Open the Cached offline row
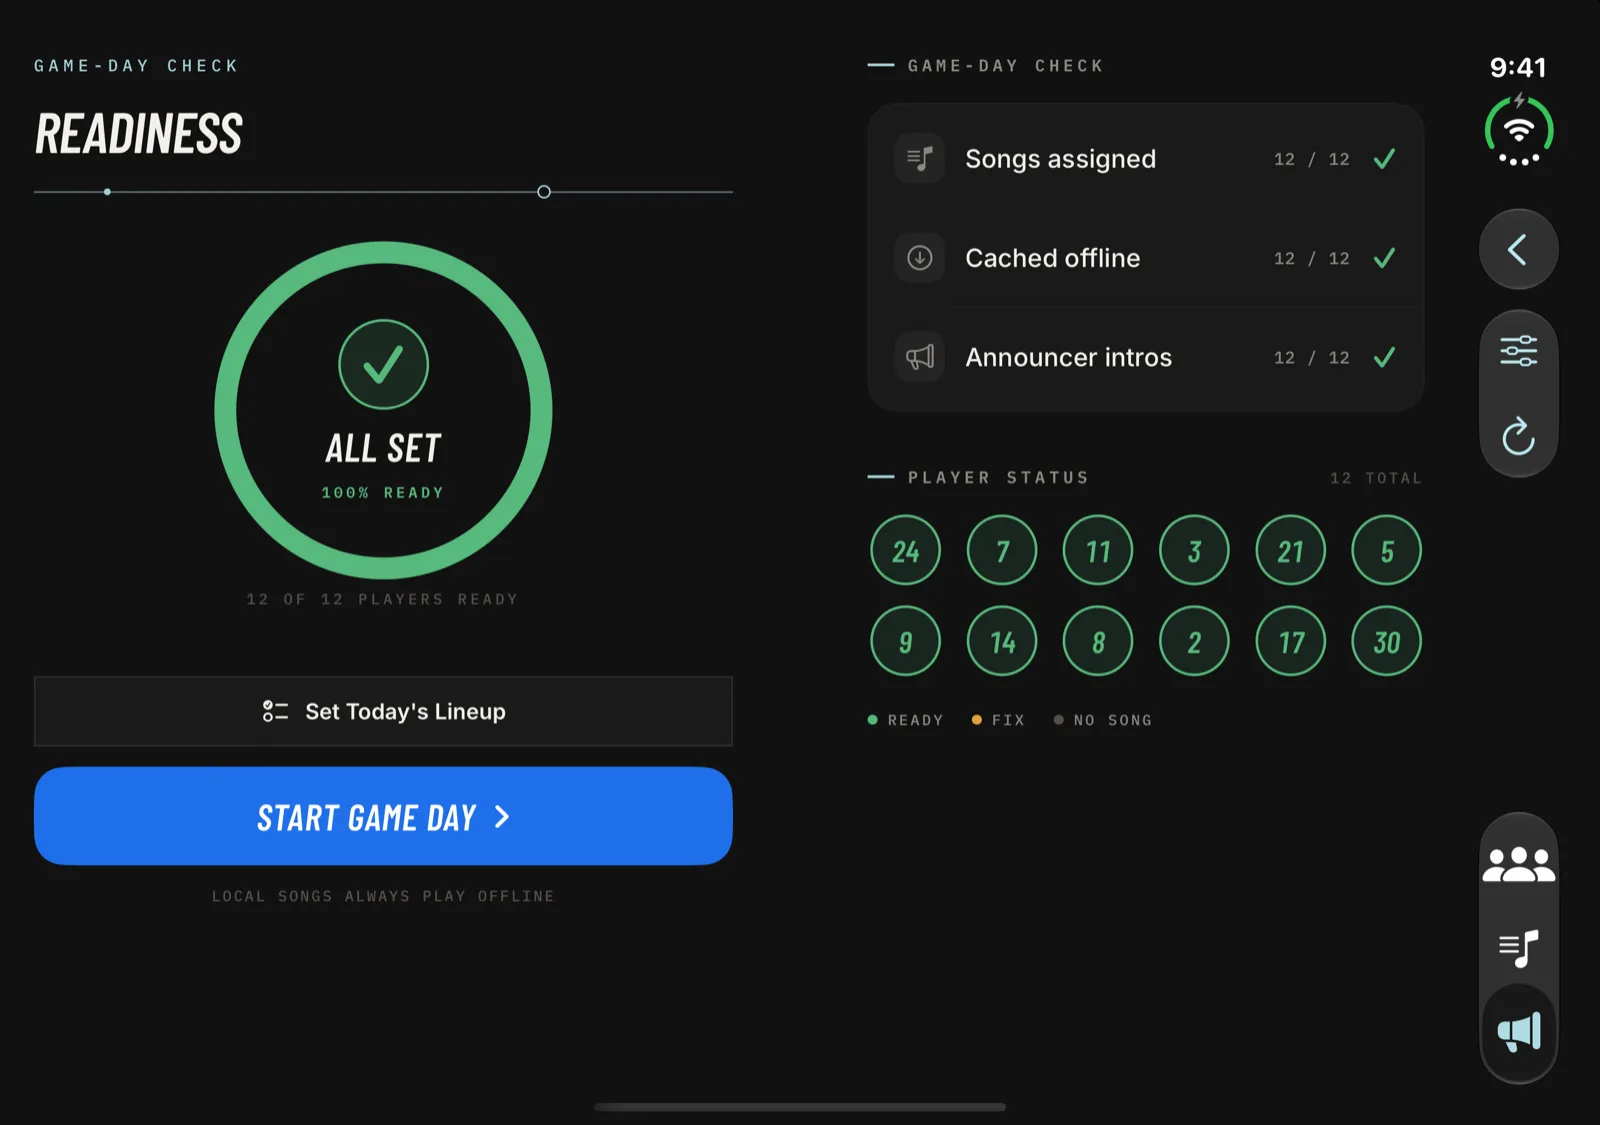This screenshot has width=1600, height=1125. coord(1146,258)
